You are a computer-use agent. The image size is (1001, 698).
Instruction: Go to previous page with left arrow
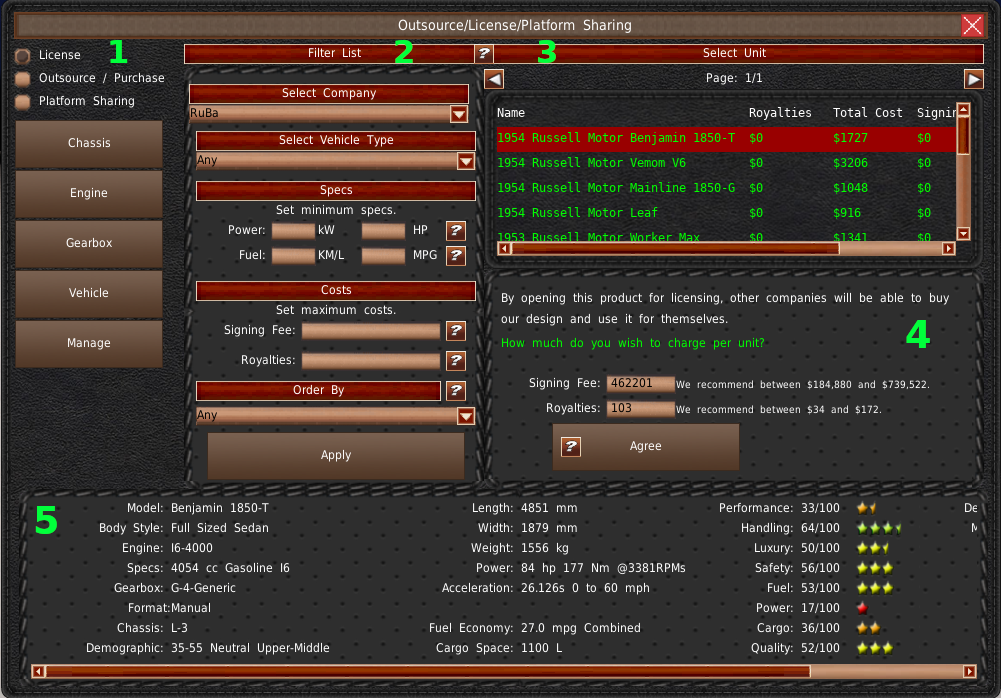pos(494,79)
